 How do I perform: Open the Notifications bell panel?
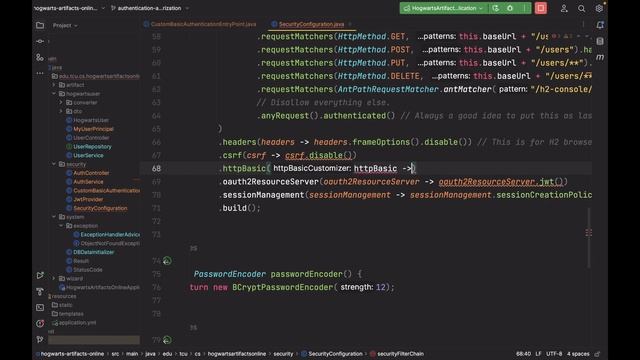point(600,25)
